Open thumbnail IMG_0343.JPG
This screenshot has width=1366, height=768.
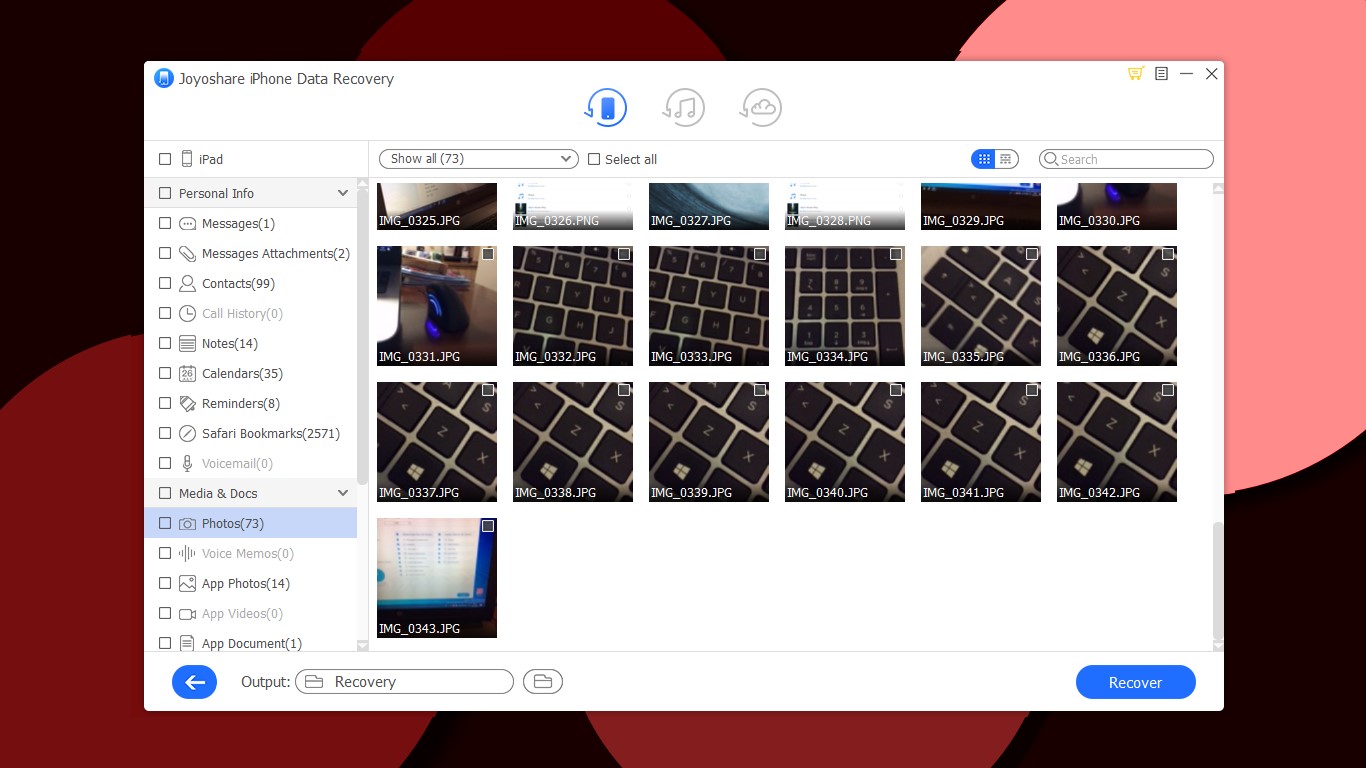tap(437, 578)
